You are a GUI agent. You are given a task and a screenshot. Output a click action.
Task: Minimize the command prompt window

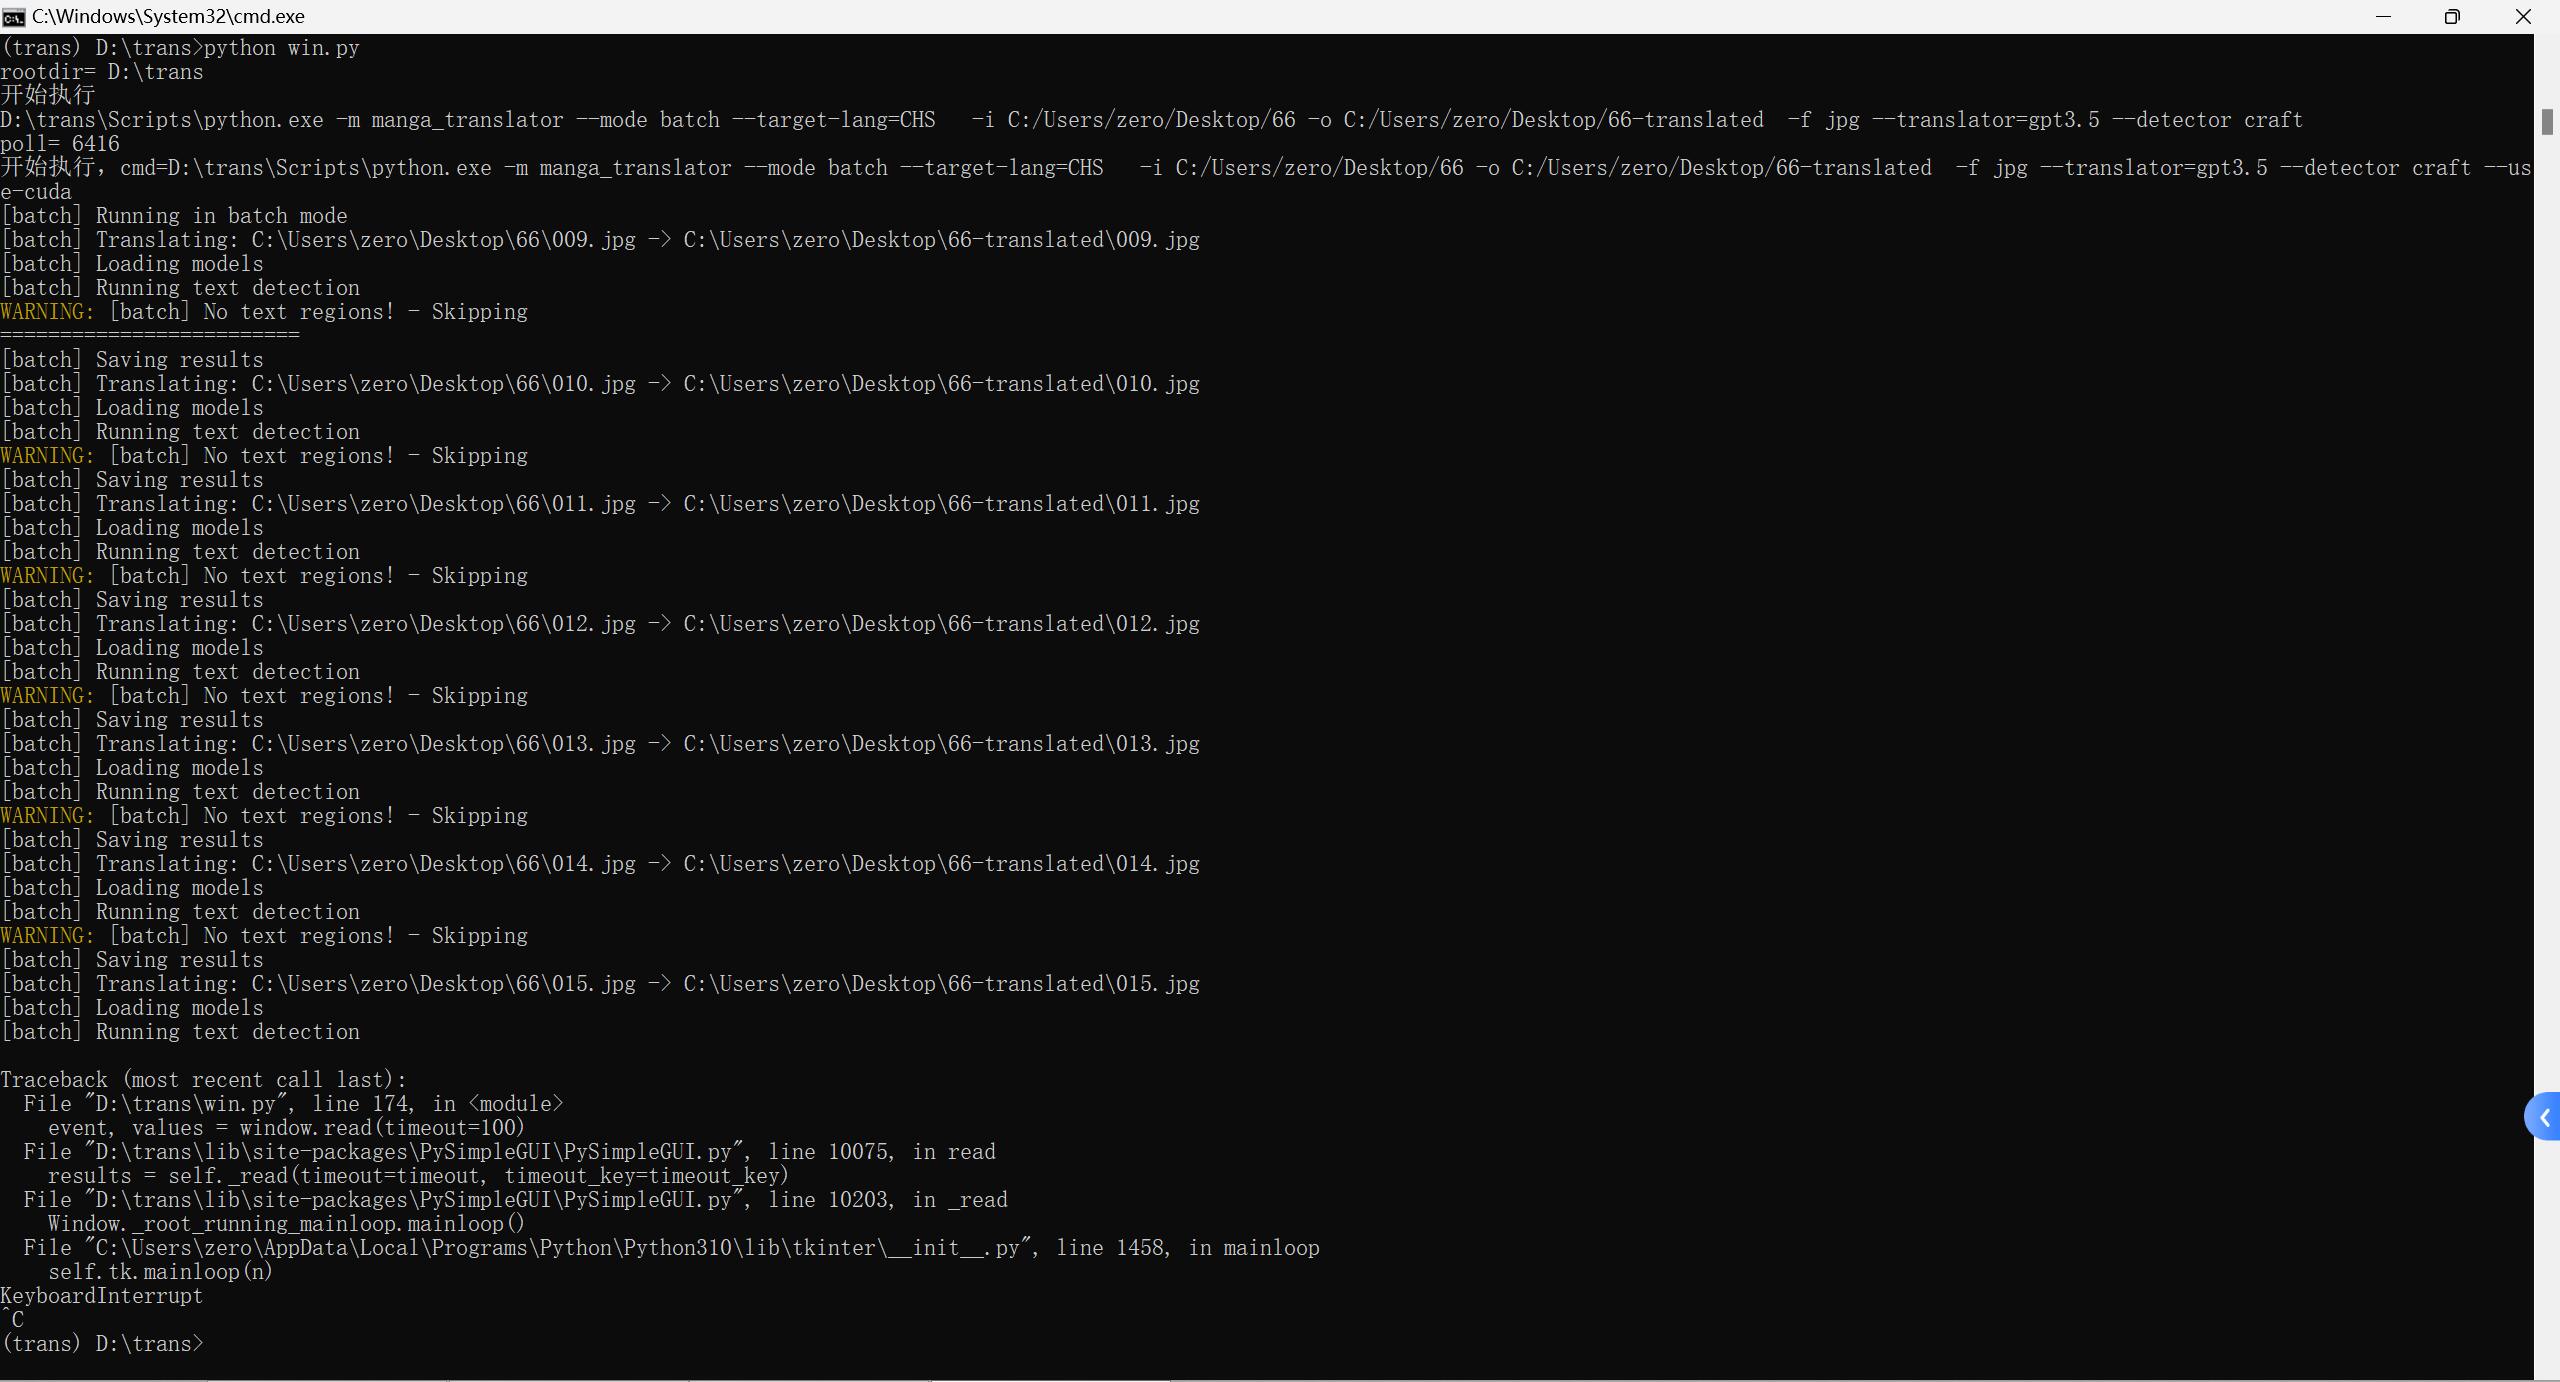(2384, 16)
